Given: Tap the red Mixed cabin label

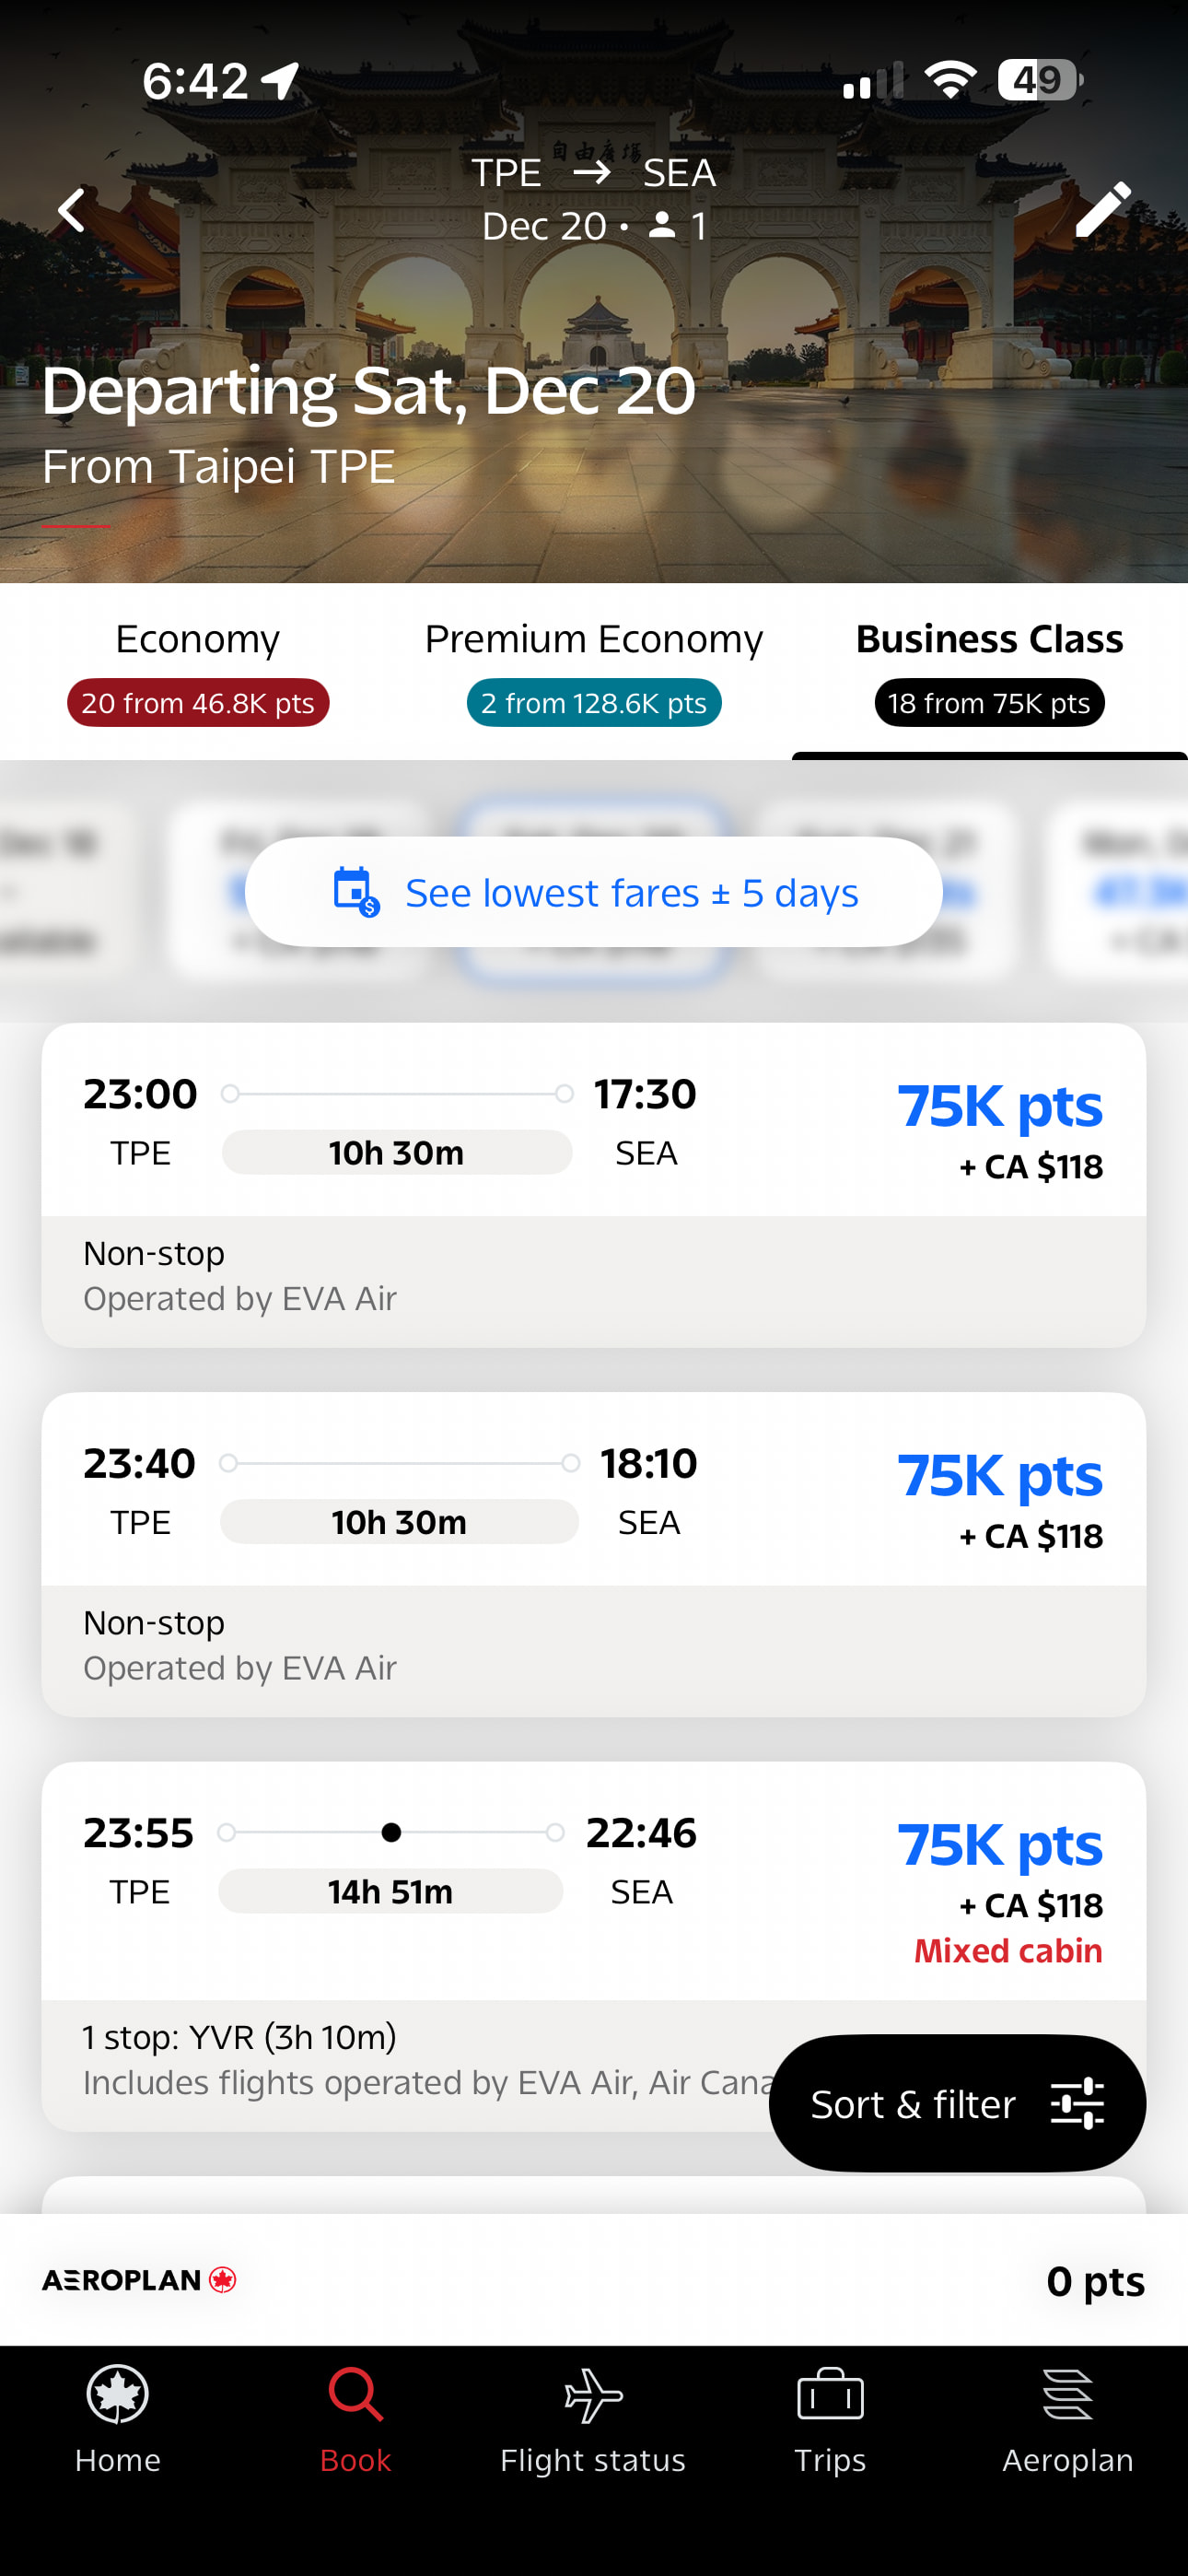Looking at the screenshot, I should 1008,1951.
